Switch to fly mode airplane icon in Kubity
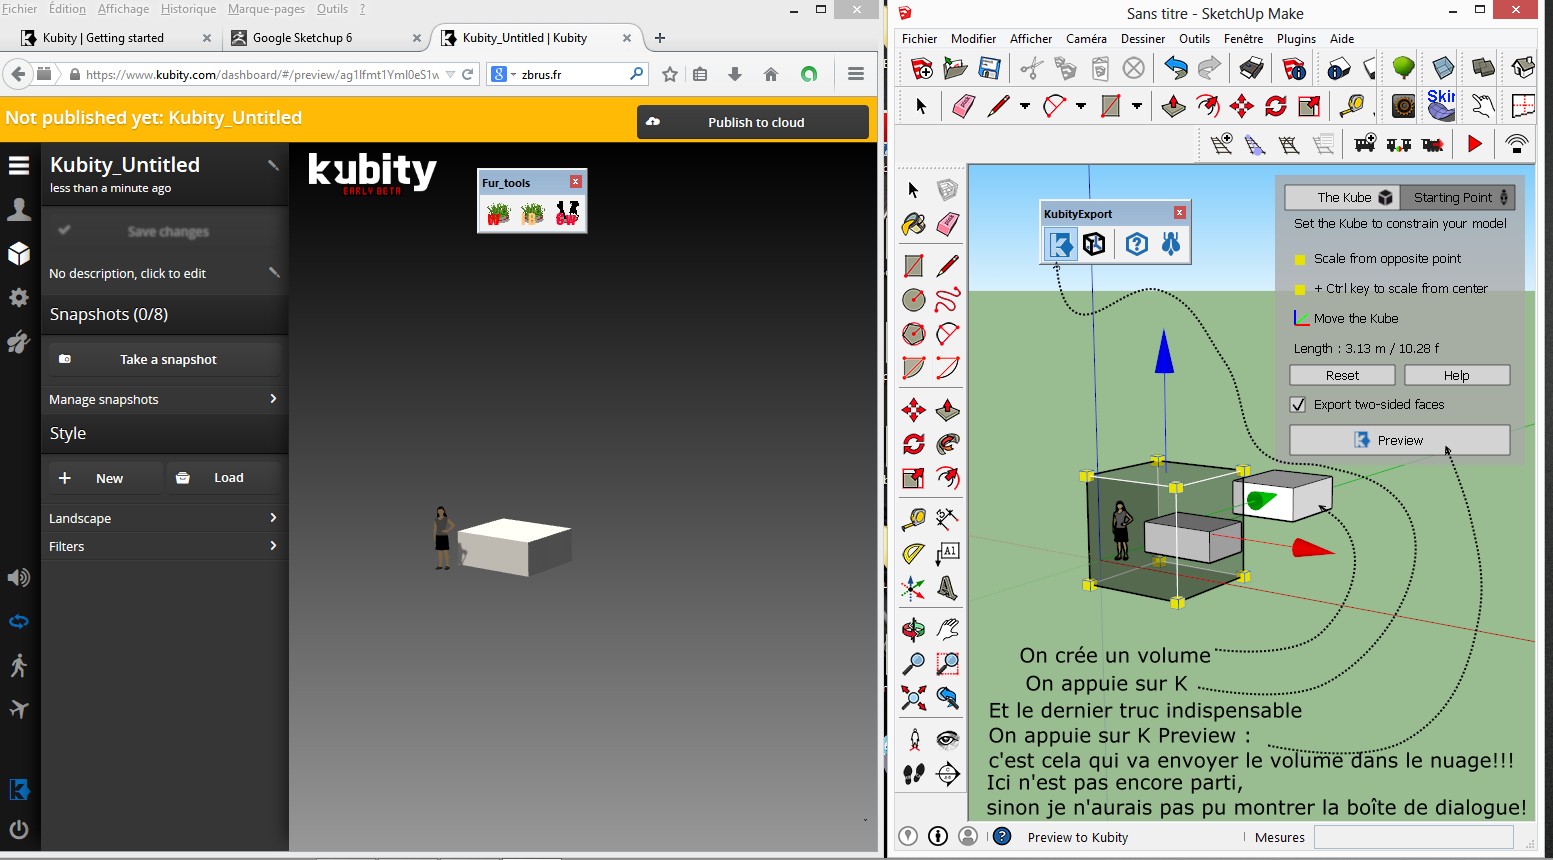The width and height of the screenshot is (1553, 860). click(19, 710)
